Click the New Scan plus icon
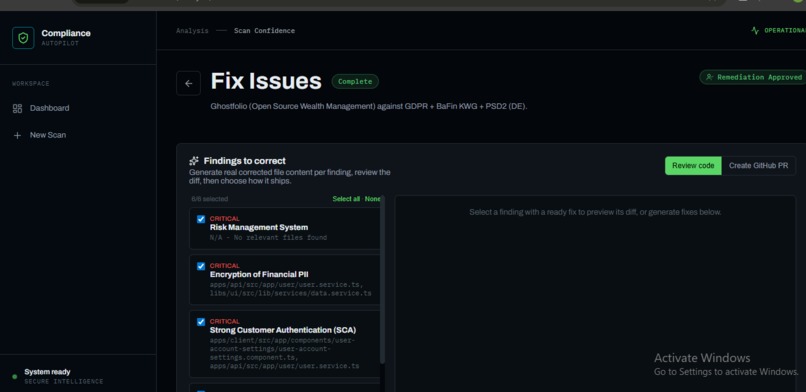The image size is (806, 392). 17,136
